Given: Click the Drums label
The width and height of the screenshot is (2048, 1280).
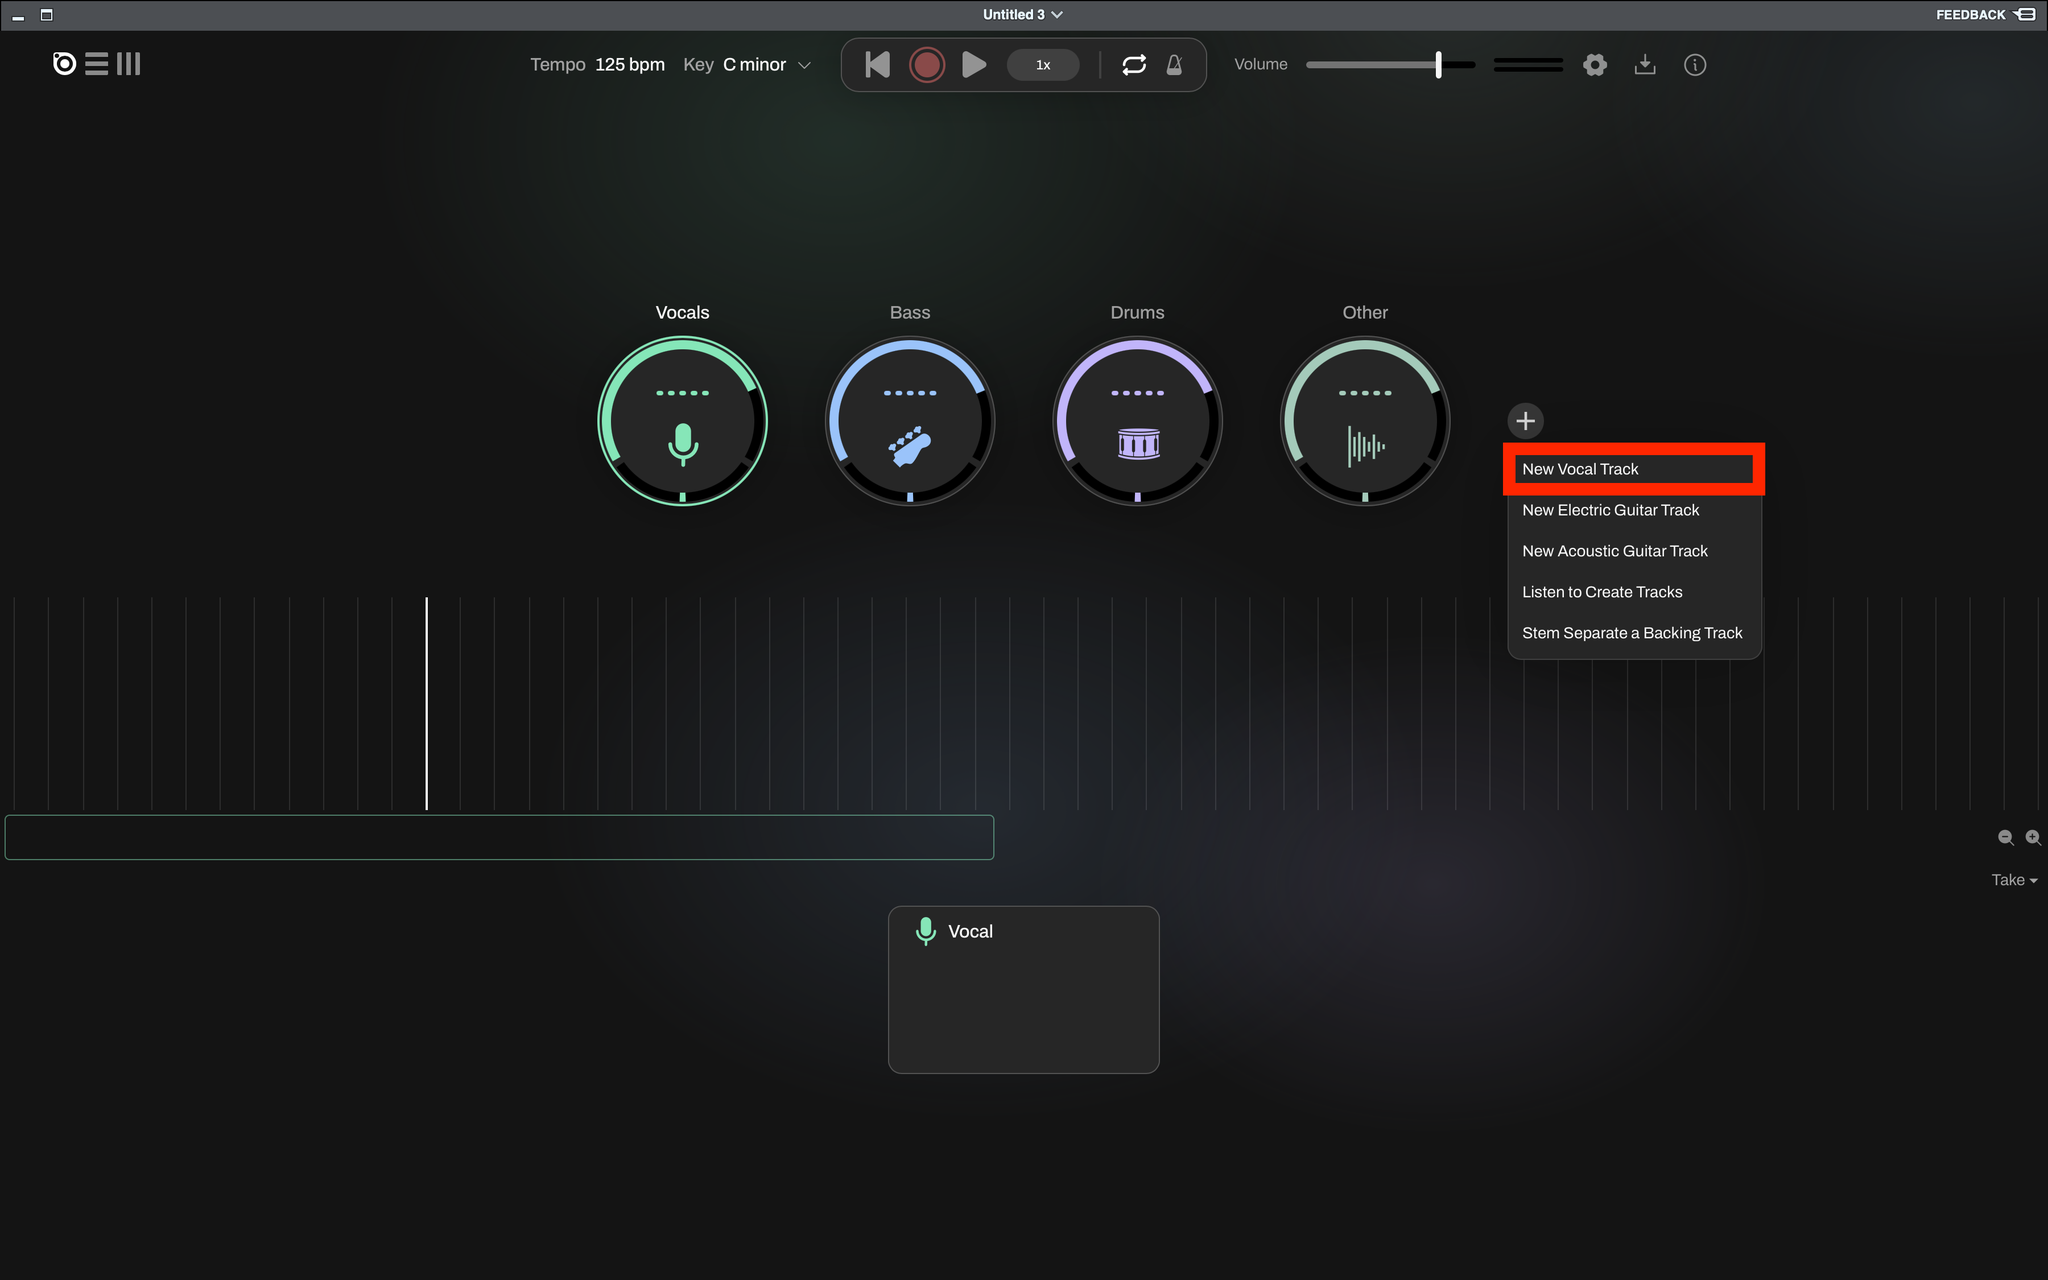Looking at the screenshot, I should click(1138, 313).
